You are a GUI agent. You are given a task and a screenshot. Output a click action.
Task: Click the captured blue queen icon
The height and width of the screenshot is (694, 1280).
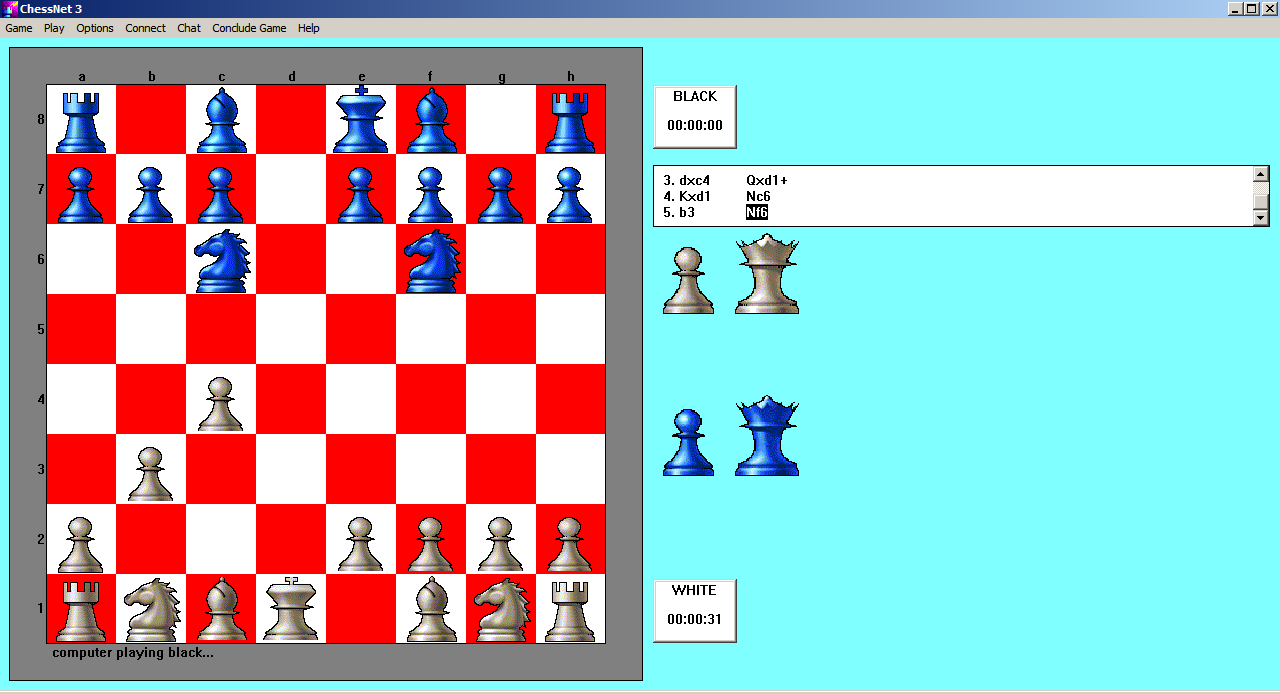click(767, 436)
